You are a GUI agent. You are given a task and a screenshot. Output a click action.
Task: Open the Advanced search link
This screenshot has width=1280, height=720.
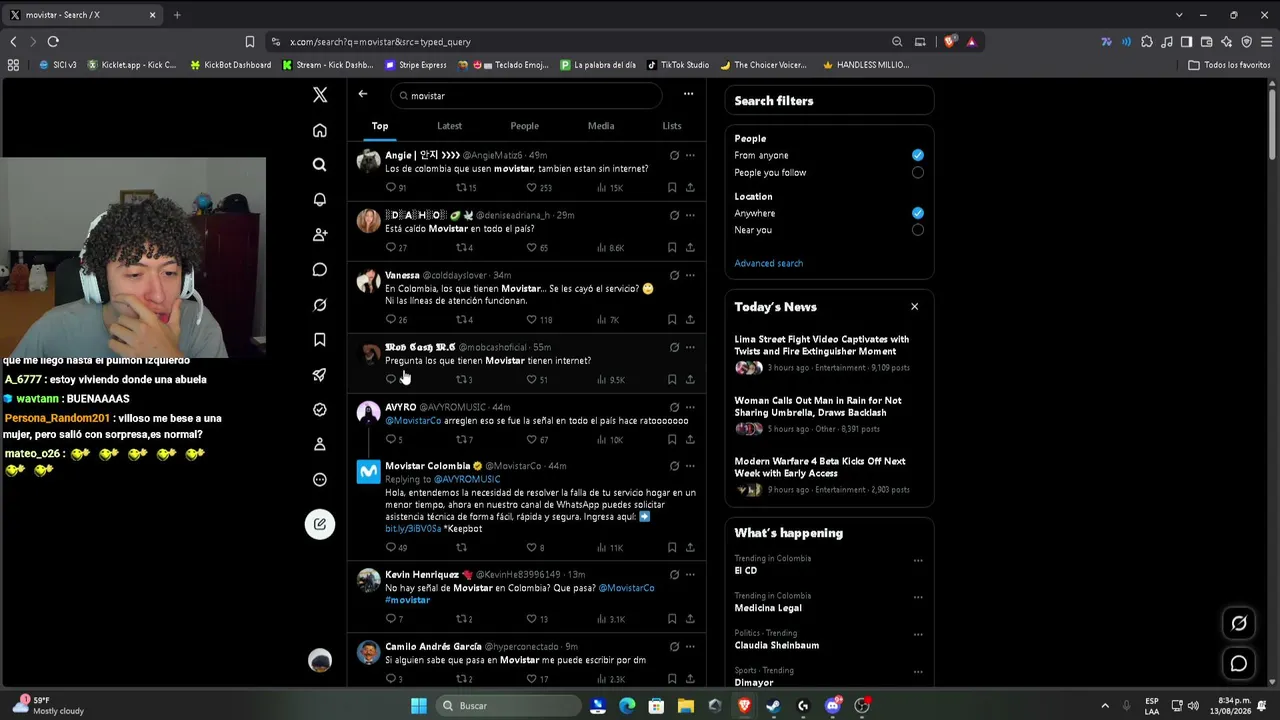click(x=768, y=264)
